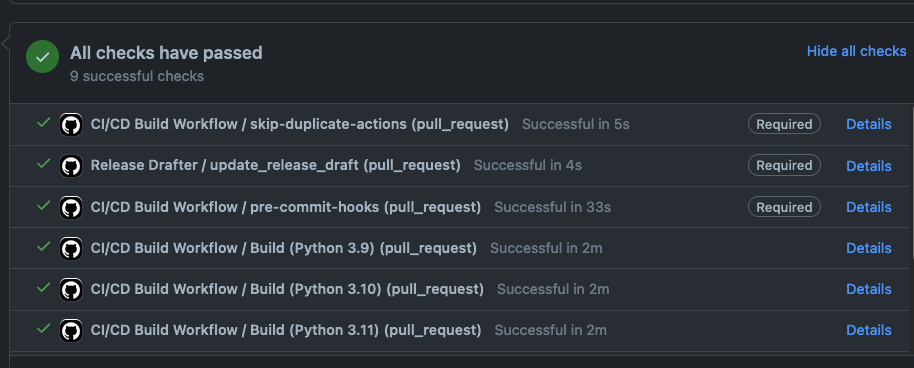Click Required badge on skip-duplicate-actions row
The height and width of the screenshot is (368, 914).
coord(784,124)
